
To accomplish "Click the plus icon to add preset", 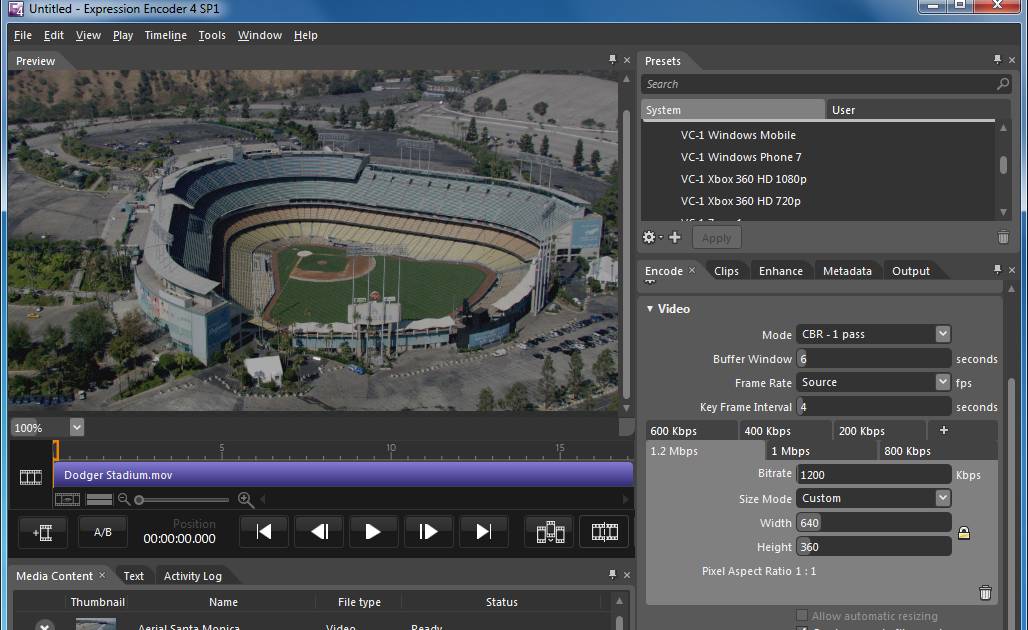I will coord(675,237).
